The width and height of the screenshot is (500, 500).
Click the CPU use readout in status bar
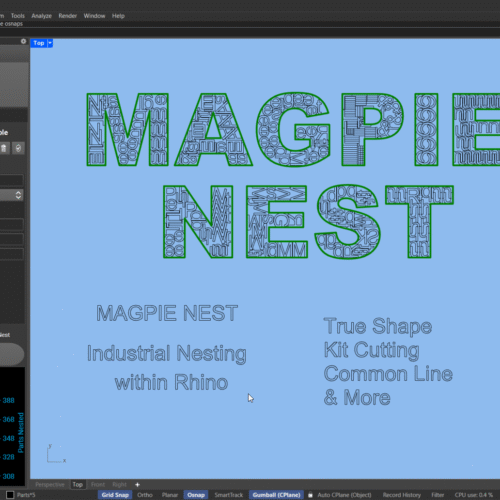pos(474,495)
